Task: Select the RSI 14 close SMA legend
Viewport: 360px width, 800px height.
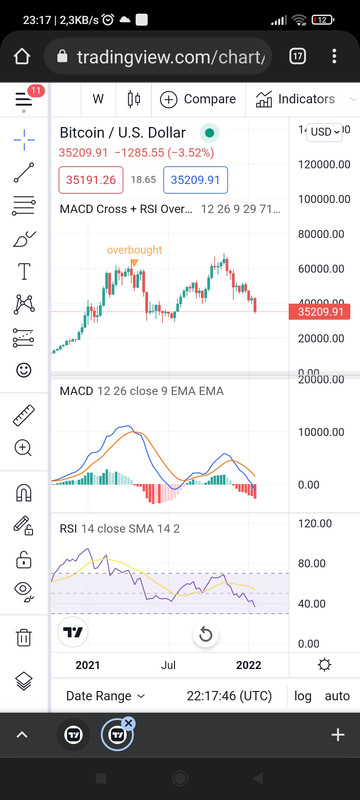Action: [119, 529]
